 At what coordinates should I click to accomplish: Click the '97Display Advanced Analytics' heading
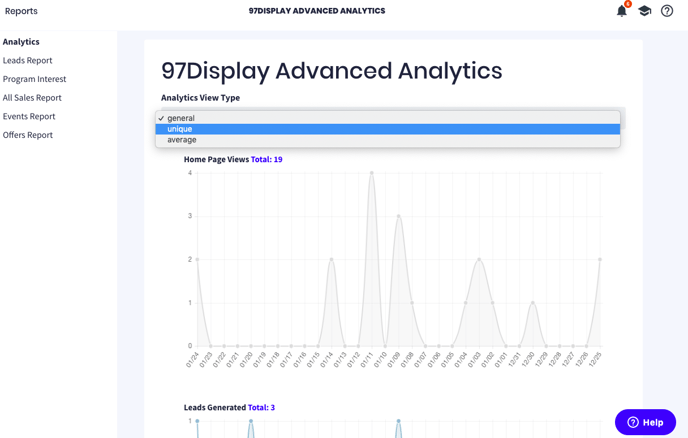click(x=332, y=71)
